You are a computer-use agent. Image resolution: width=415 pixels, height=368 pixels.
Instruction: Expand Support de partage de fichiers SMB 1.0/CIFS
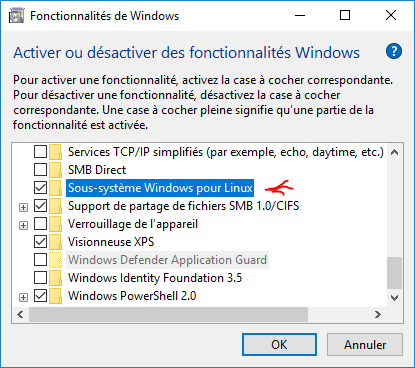[x=23, y=207]
